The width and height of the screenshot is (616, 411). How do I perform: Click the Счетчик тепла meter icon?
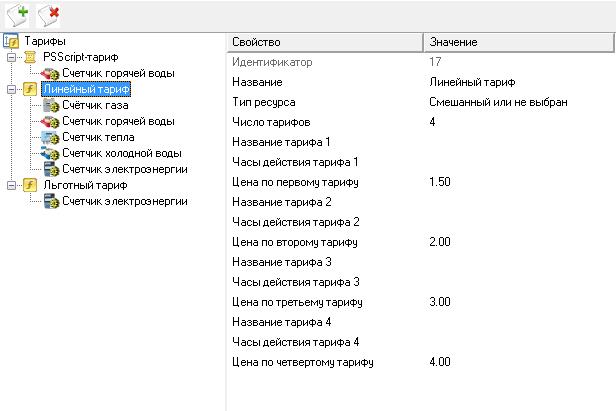point(51,137)
